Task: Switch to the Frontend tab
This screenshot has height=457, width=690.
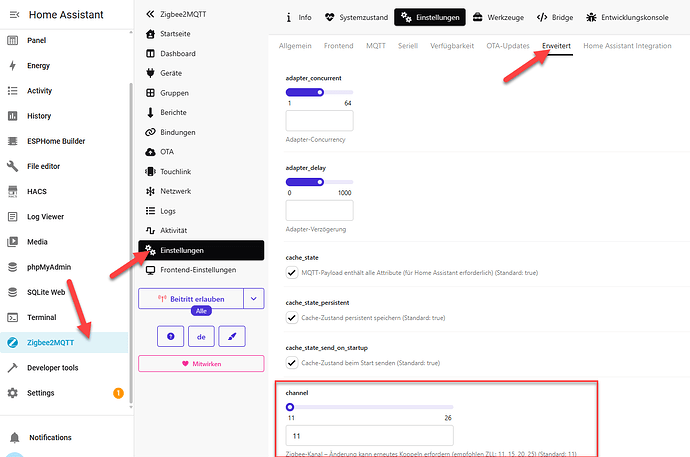Action: pos(338,46)
